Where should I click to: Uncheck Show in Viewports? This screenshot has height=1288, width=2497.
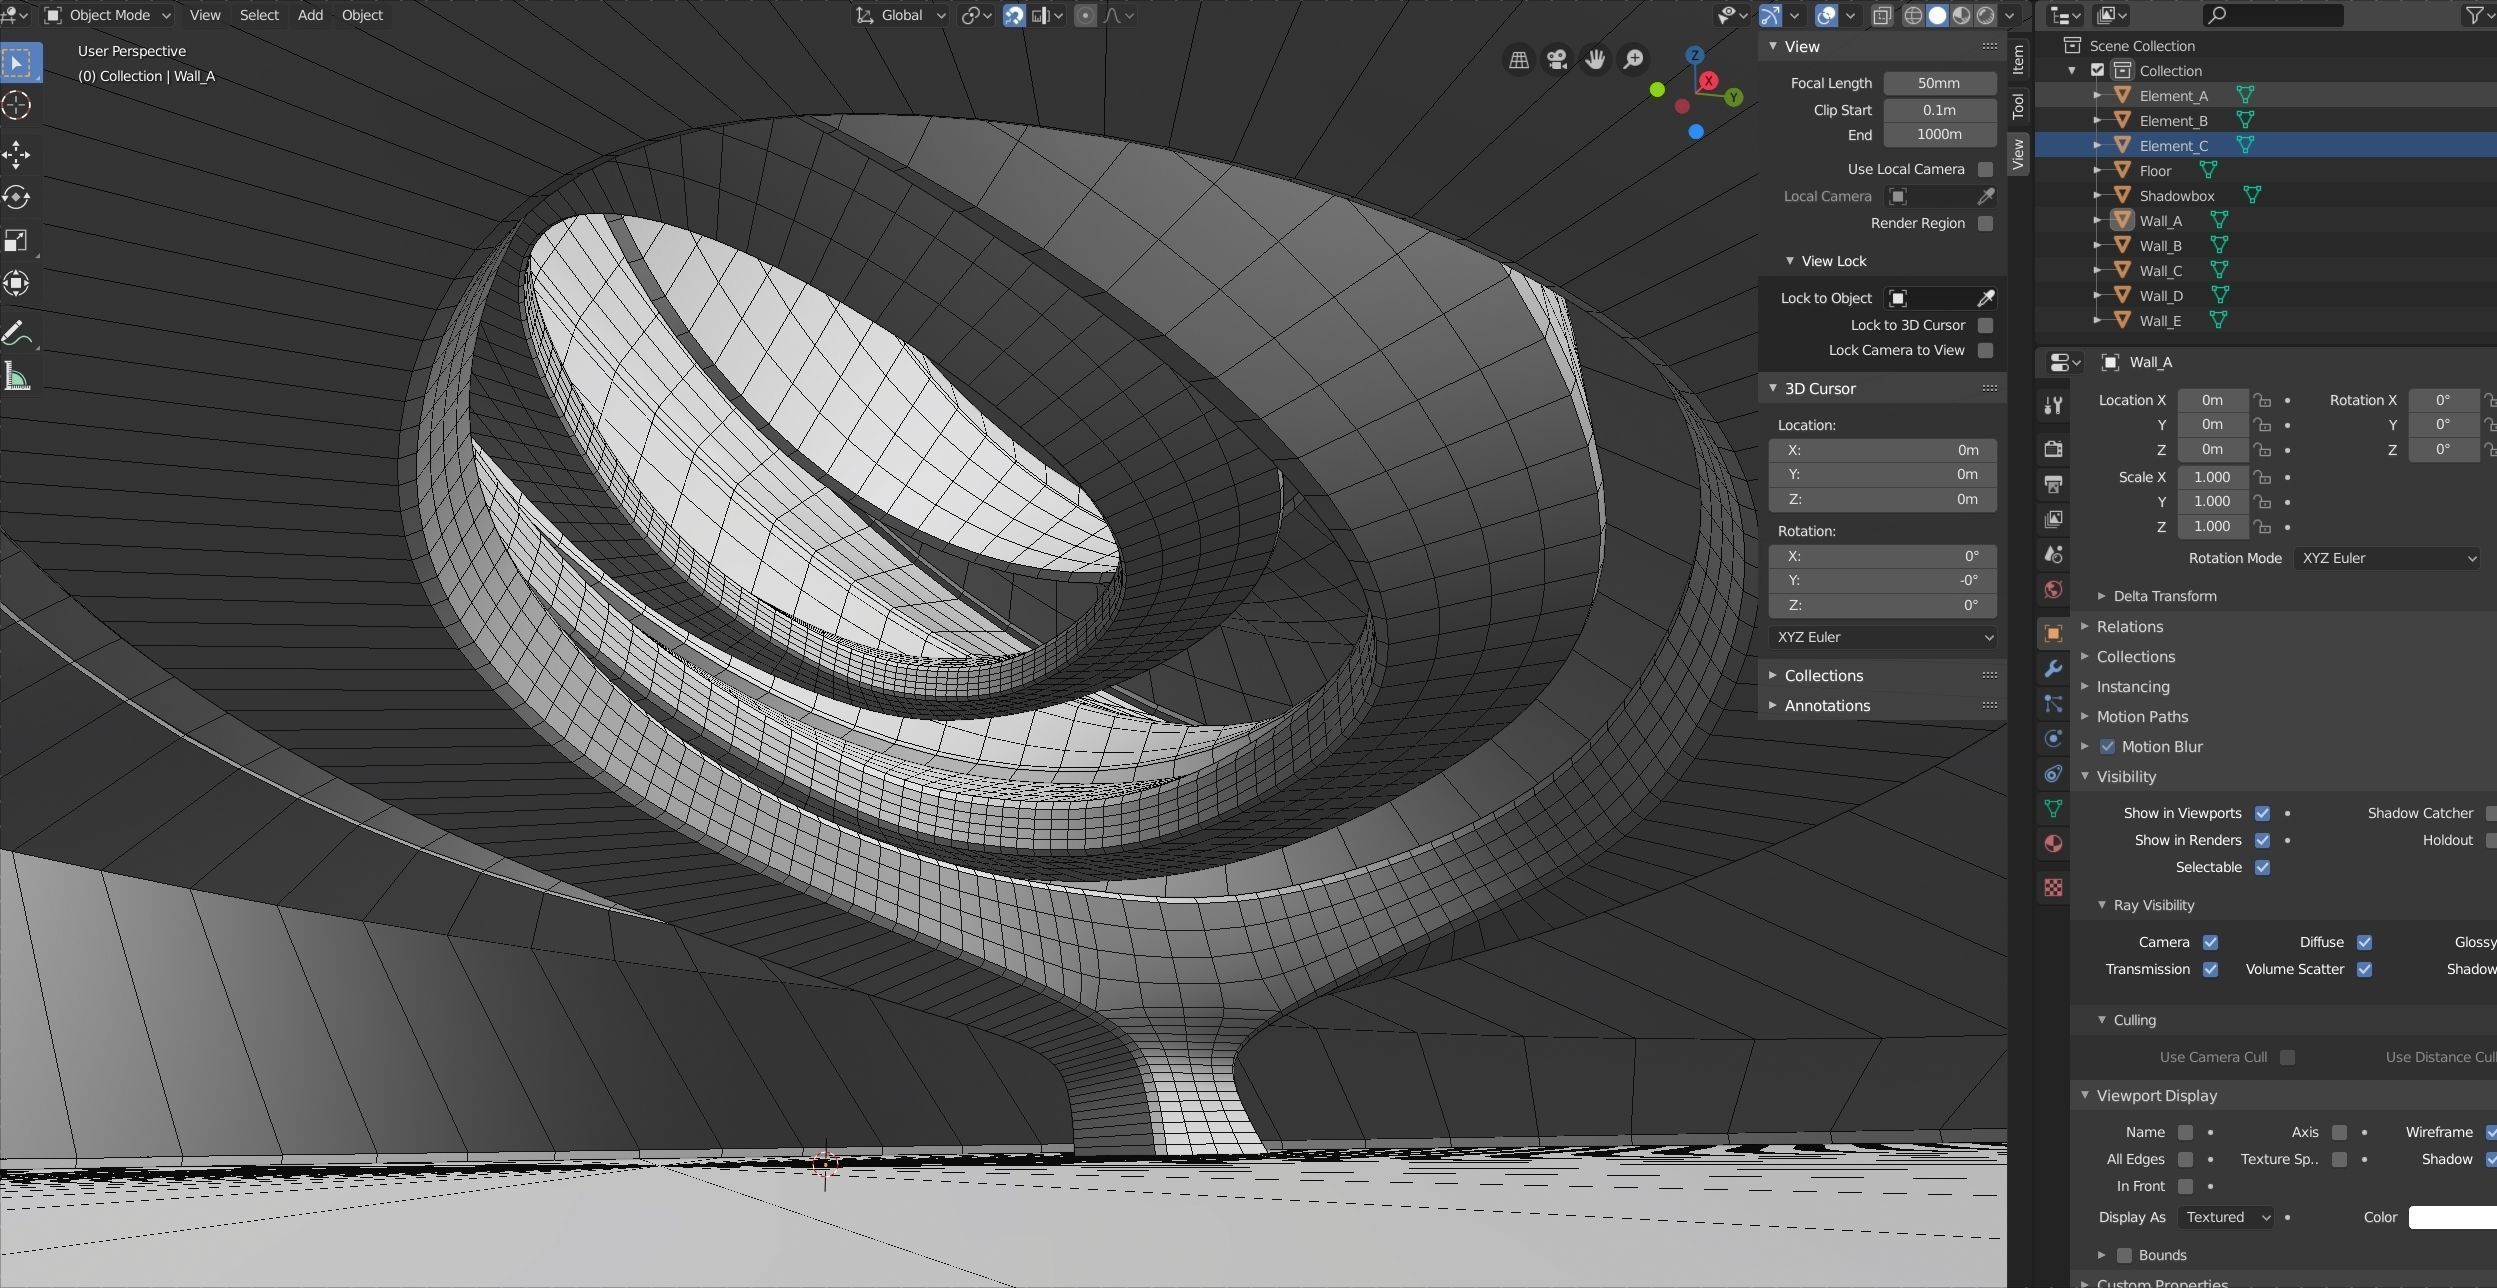click(x=2262, y=813)
